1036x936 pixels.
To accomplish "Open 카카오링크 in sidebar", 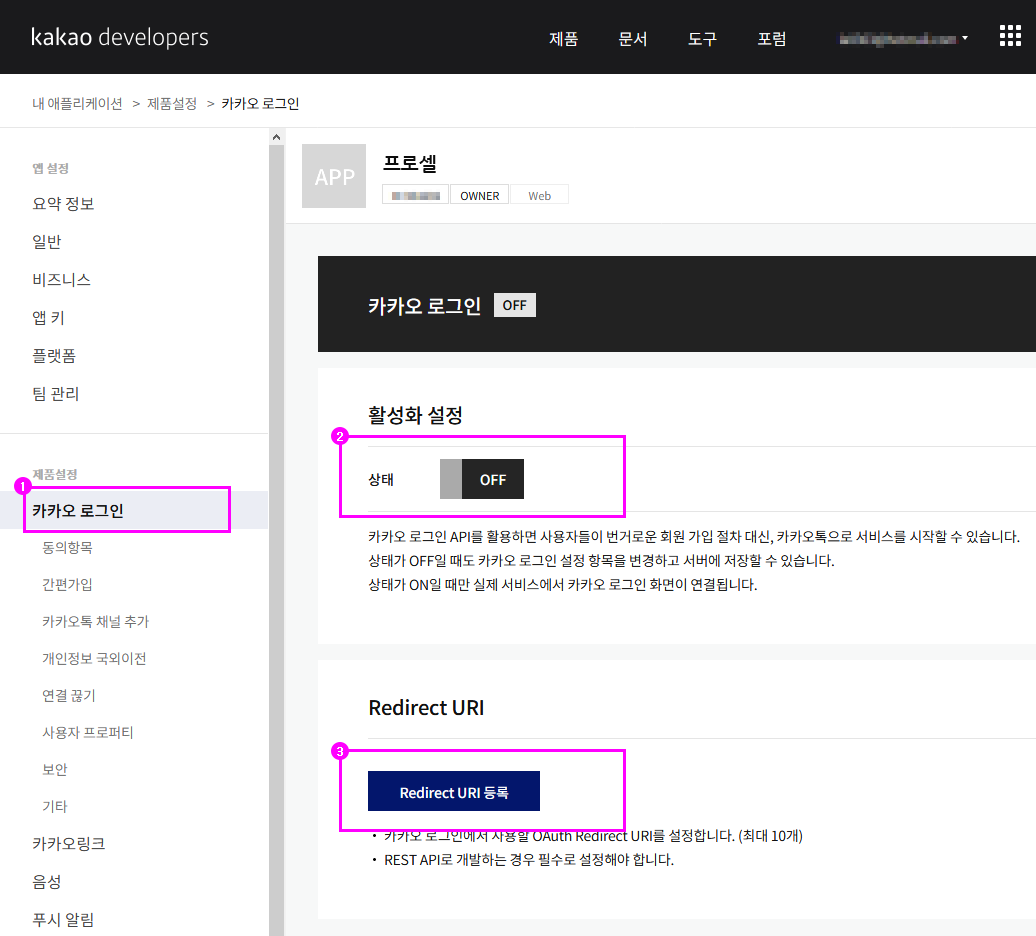I will [69, 844].
